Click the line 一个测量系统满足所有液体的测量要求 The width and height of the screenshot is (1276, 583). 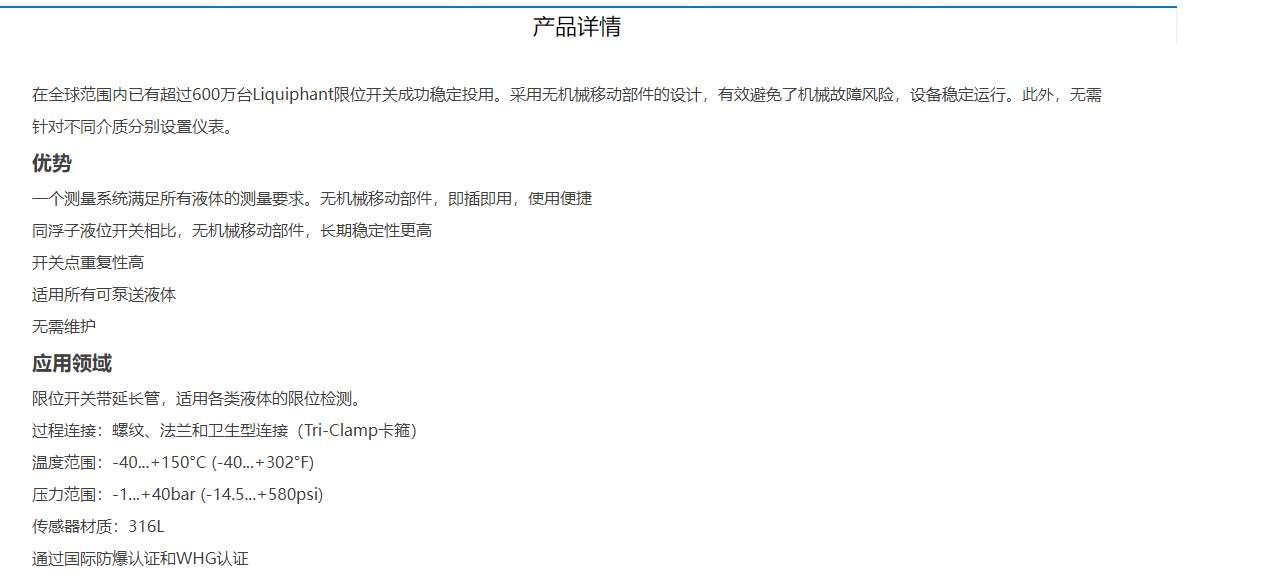pyautogui.click(x=312, y=199)
